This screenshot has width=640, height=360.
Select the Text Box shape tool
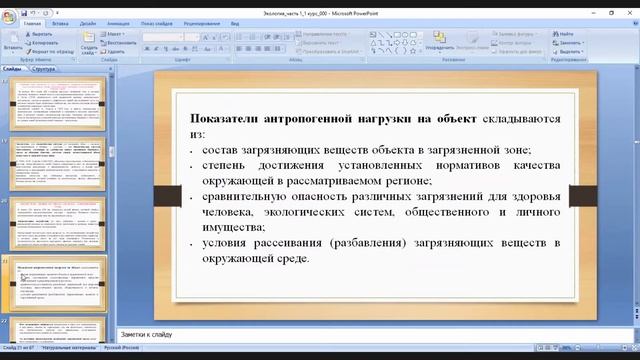coord(373,35)
